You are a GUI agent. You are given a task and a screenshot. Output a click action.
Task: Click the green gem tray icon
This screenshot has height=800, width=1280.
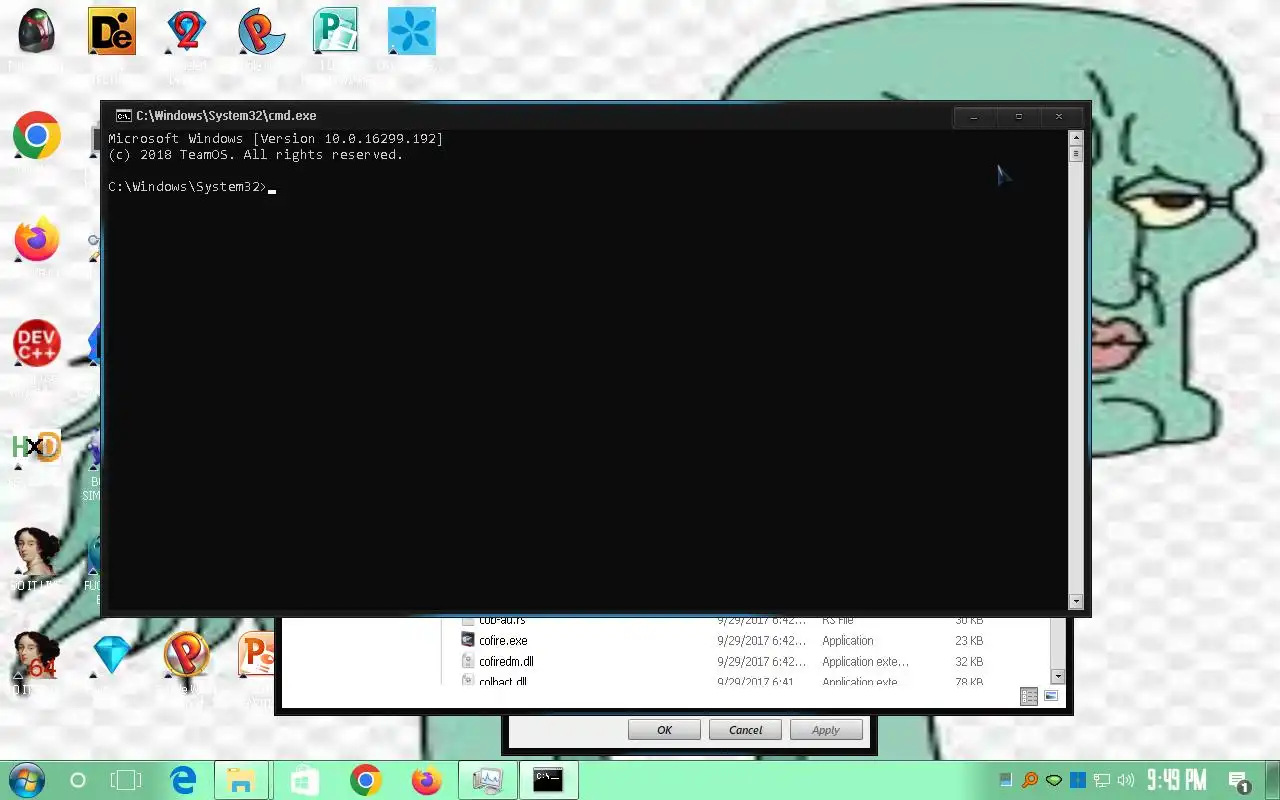[x=1054, y=780]
